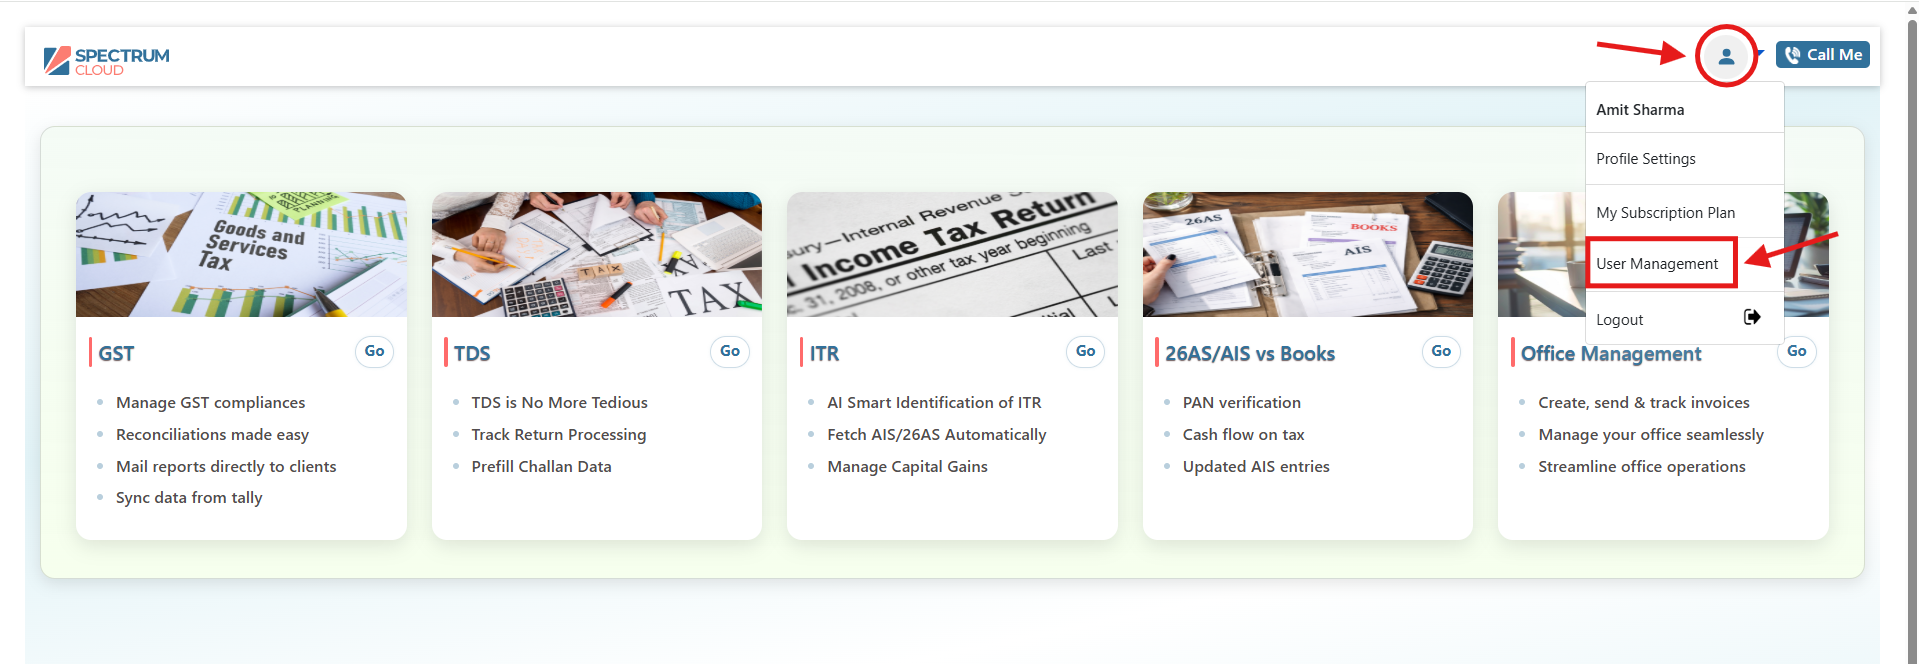This screenshot has height=664, width=1919.
Task: Click the TDS card thumbnail image
Action: click(x=596, y=254)
